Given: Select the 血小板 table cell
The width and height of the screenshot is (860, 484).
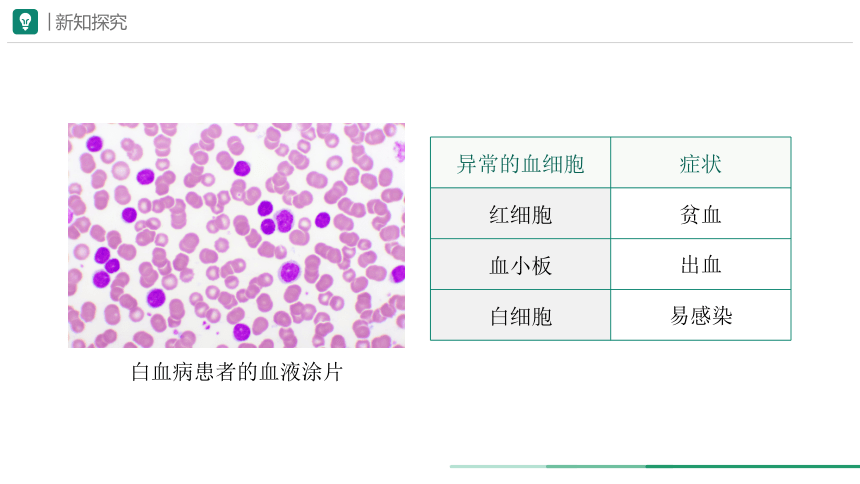Looking at the screenshot, I should point(520,264).
